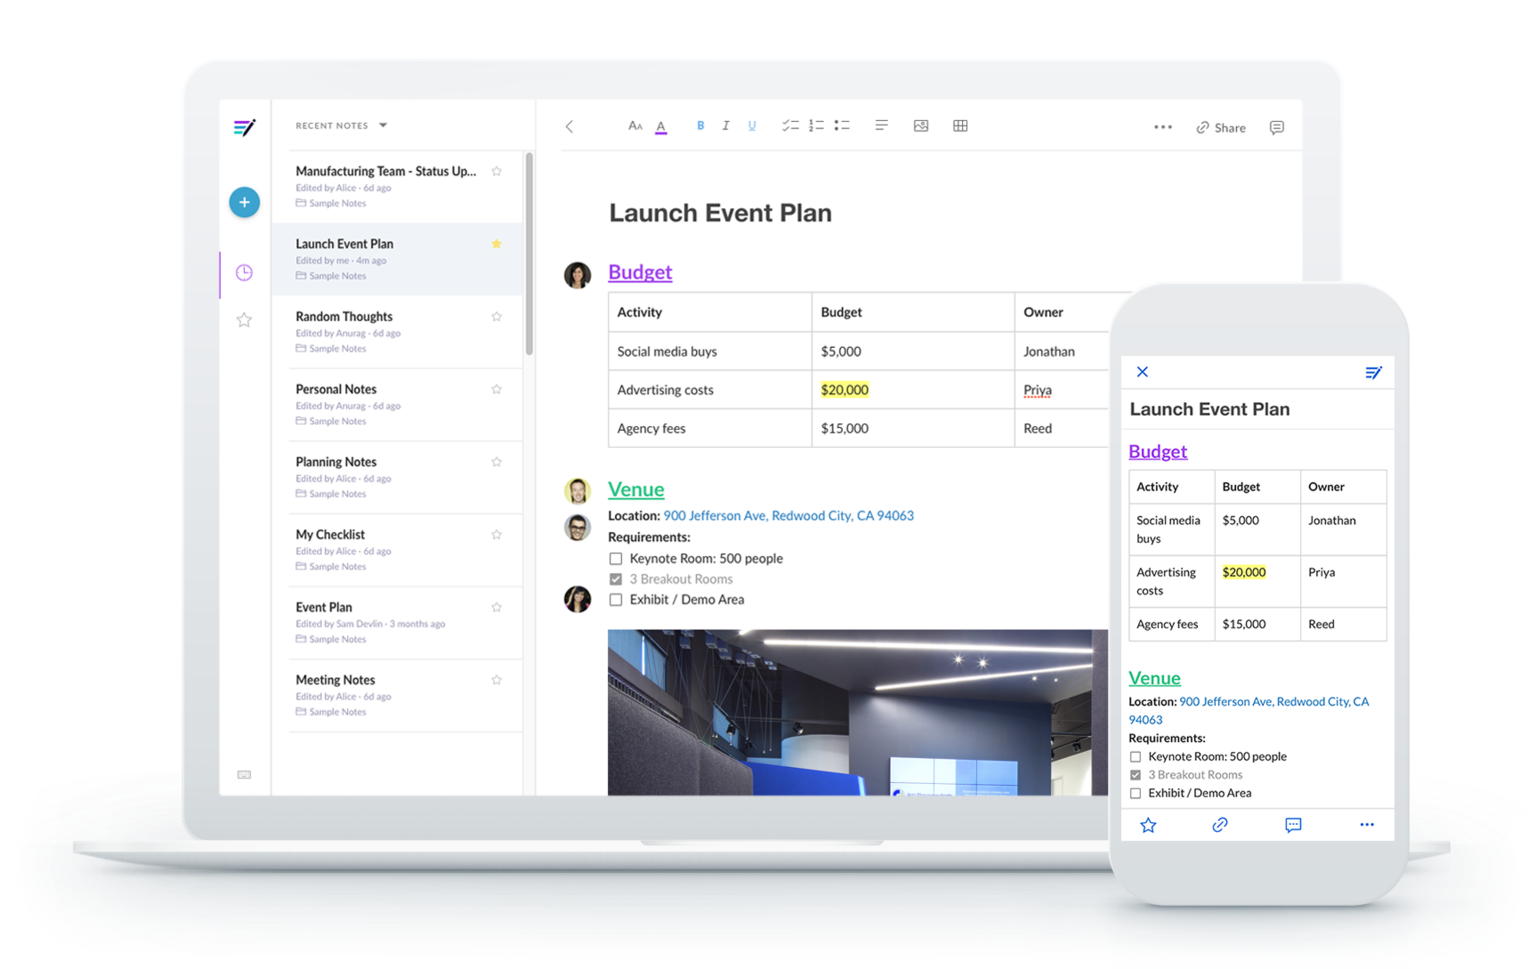Check the Keynote Room: 500 people checkbox
The image size is (1536, 969).
[616, 559]
